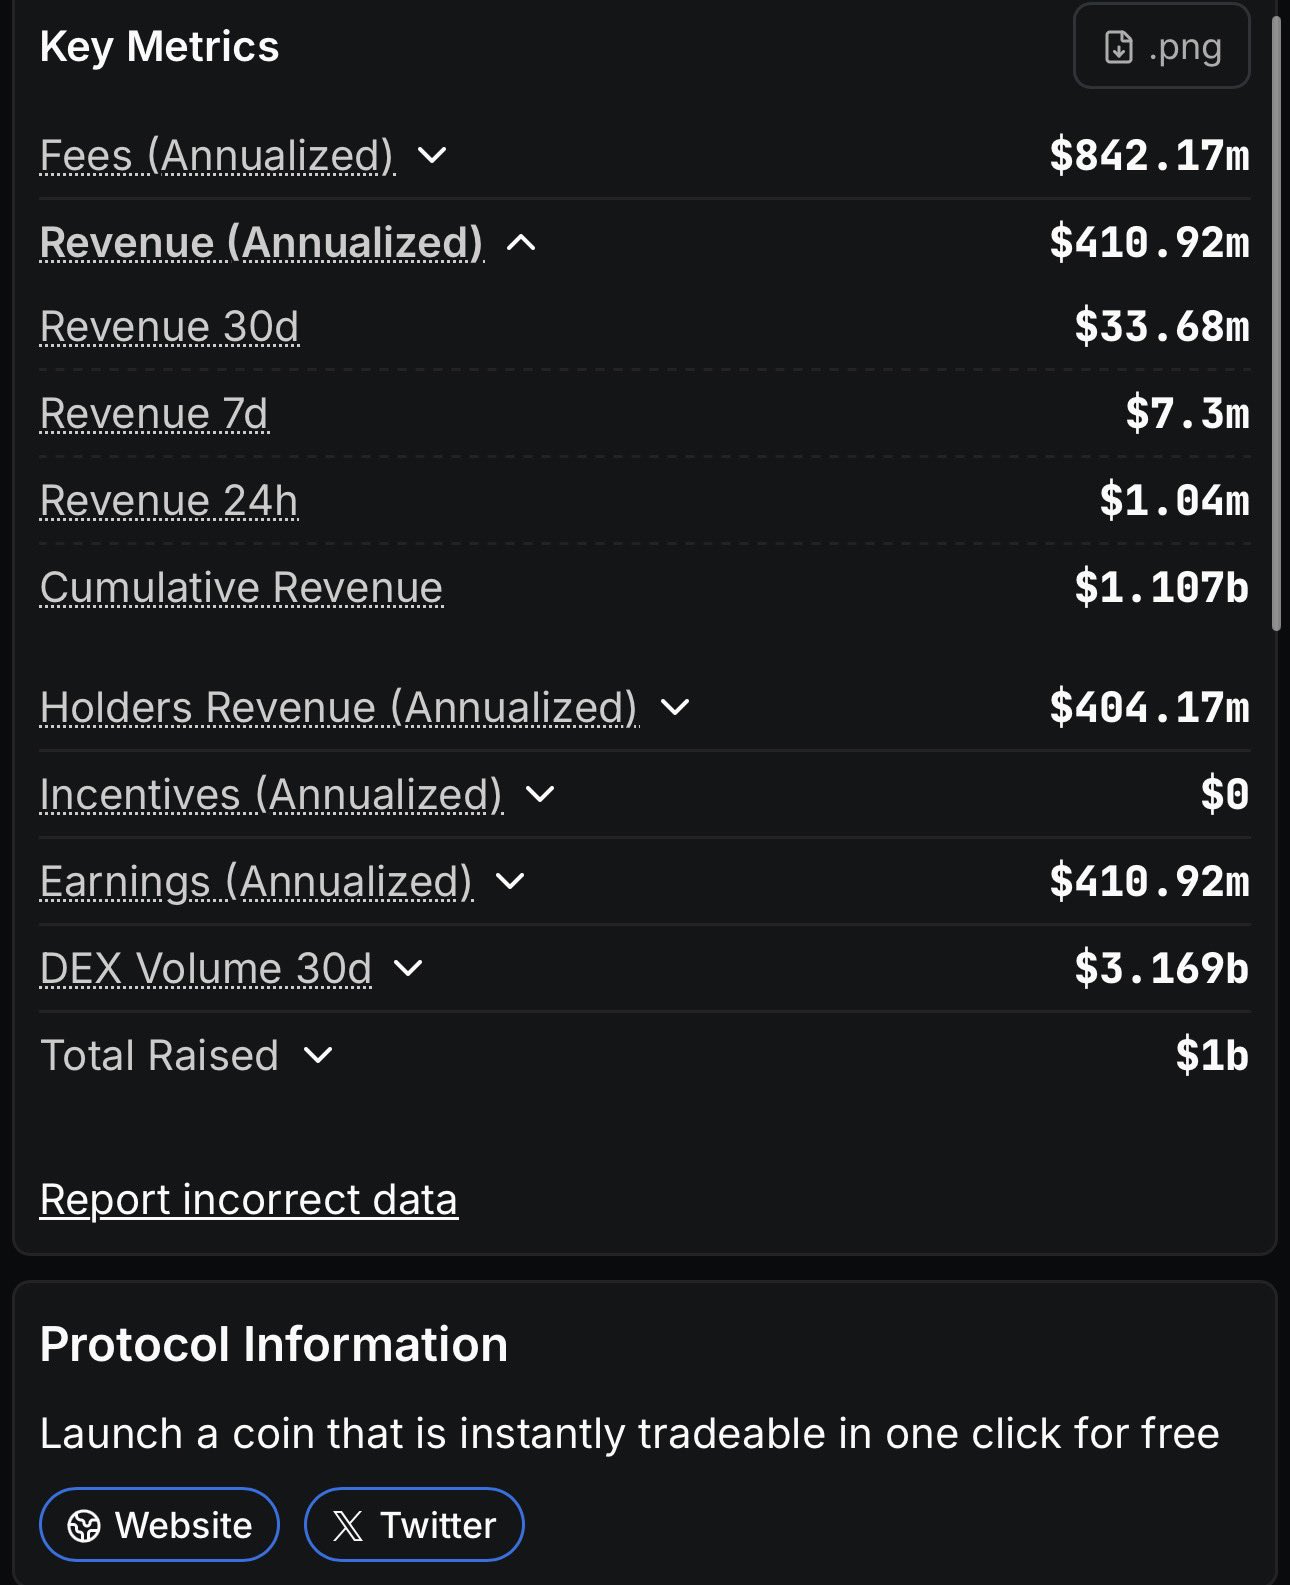Click the Revenue 7d label
The width and height of the screenshot is (1290, 1585).
click(154, 414)
